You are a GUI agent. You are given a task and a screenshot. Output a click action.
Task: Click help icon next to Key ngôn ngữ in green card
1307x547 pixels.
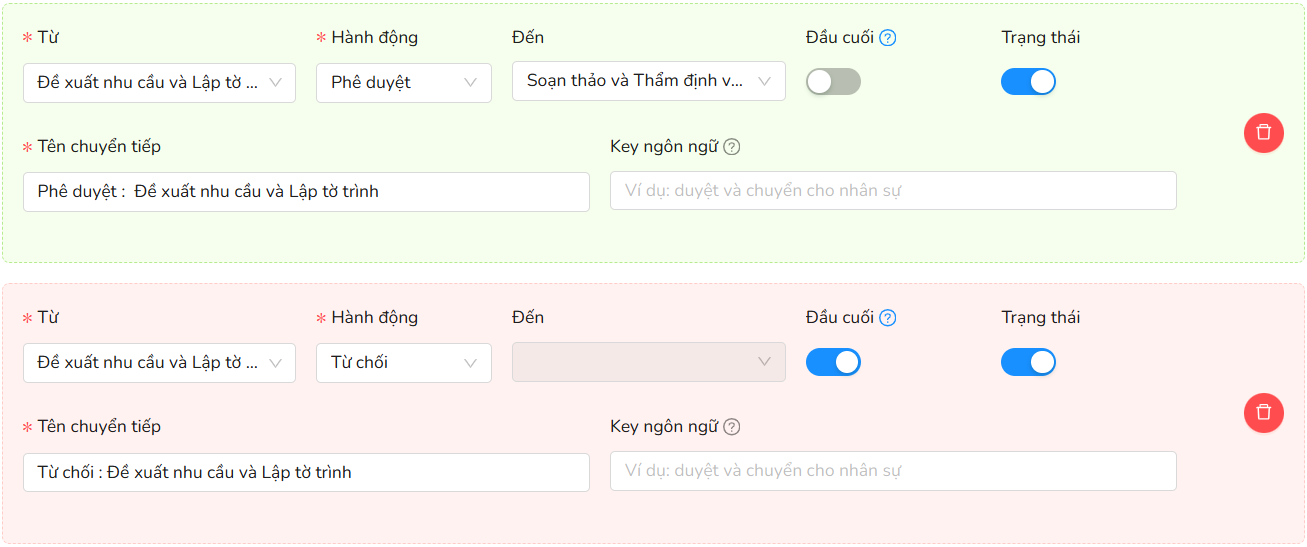pyautogui.click(x=732, y=147)
